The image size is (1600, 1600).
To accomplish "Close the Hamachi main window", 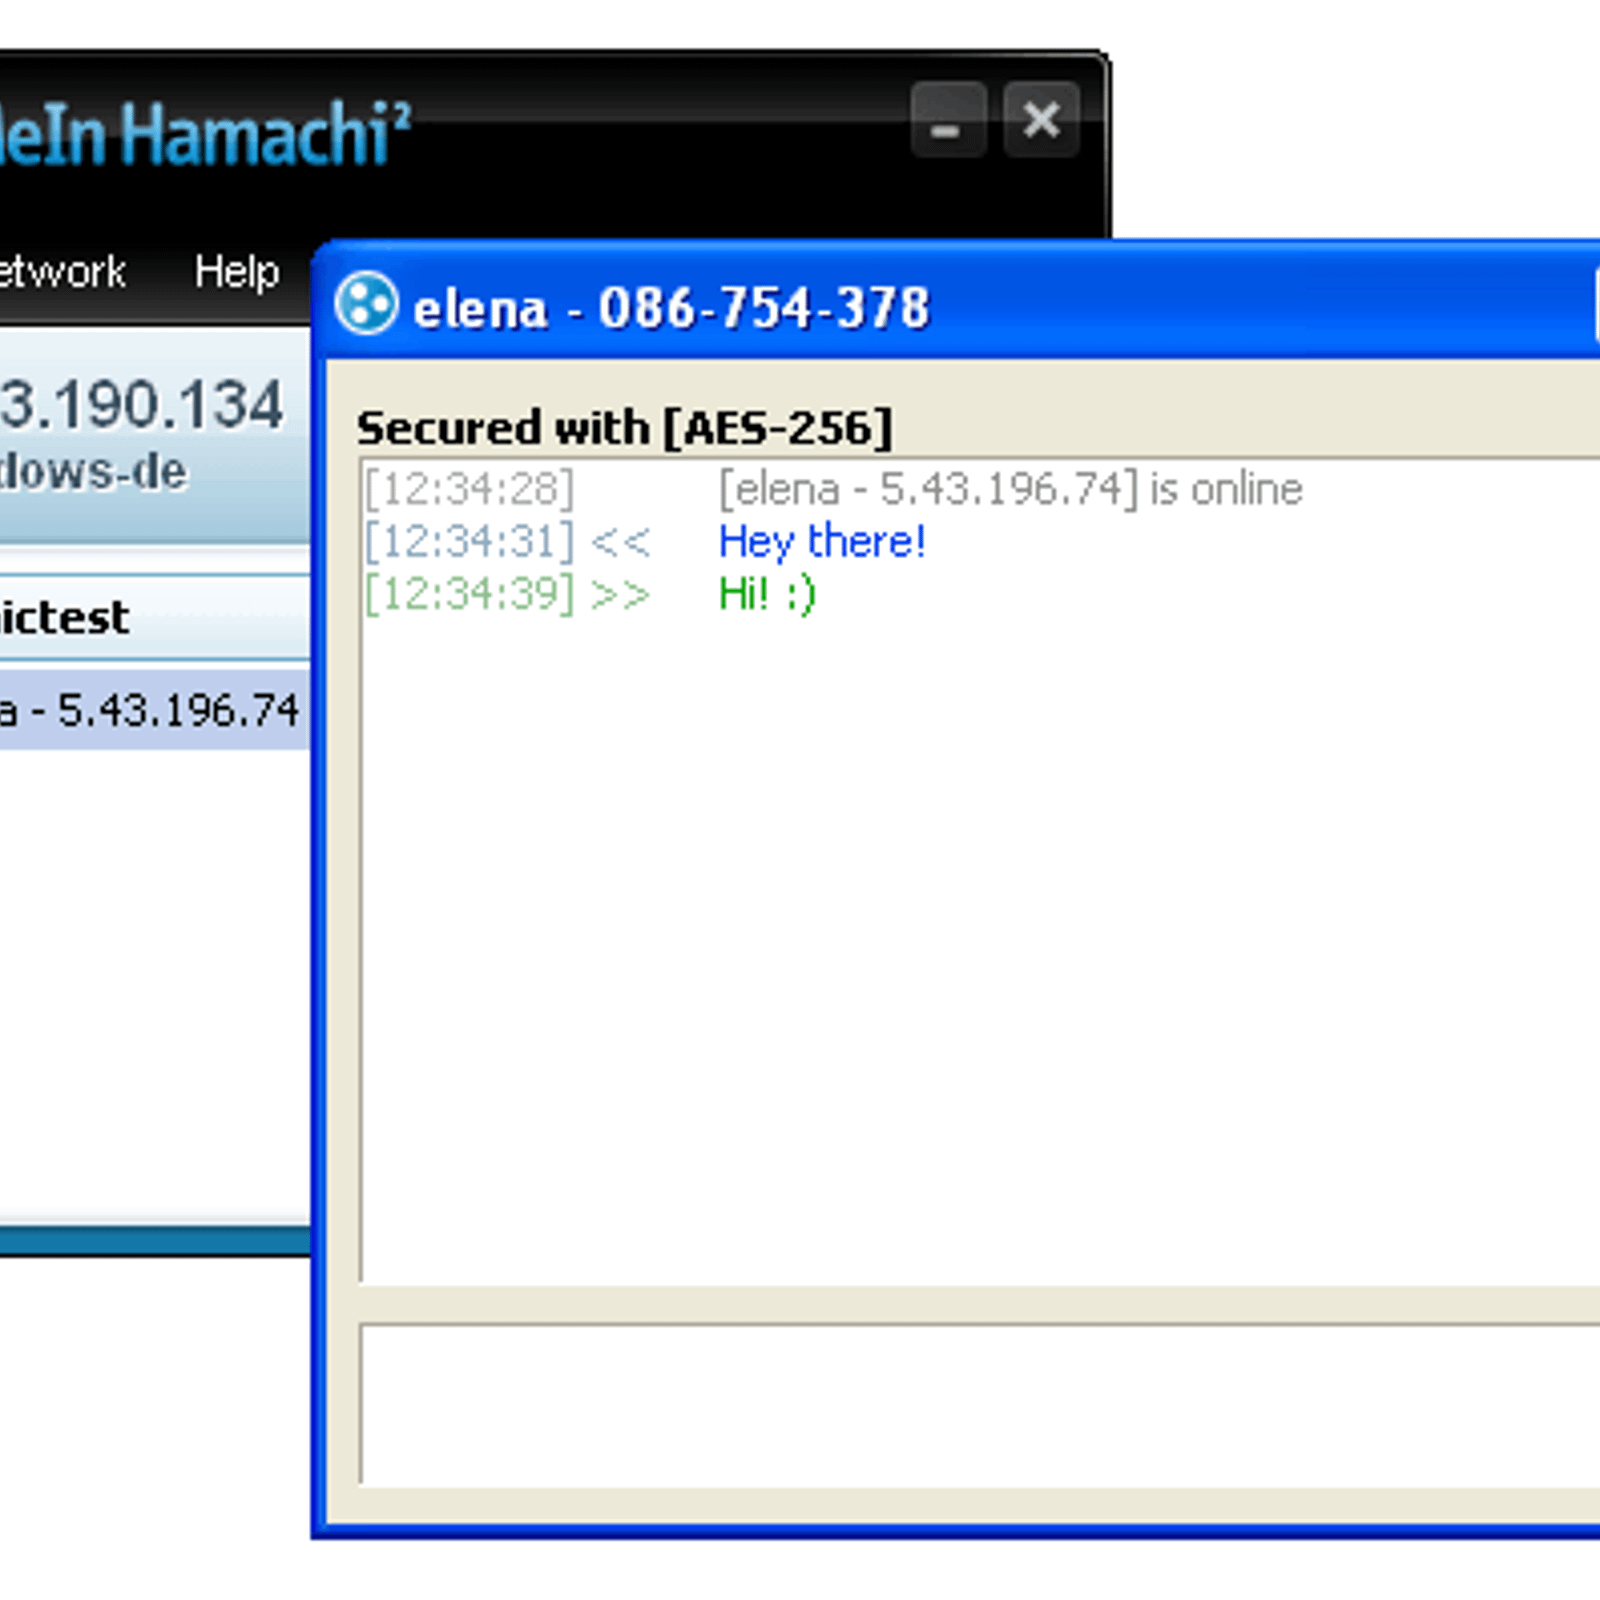I will pos(1041,120).
